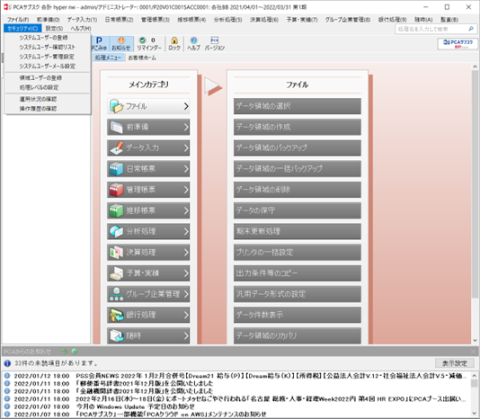Screen dimensions: 480x419
Task: Expand the 管理帳票 category chevron
Action: click(186, 190)
